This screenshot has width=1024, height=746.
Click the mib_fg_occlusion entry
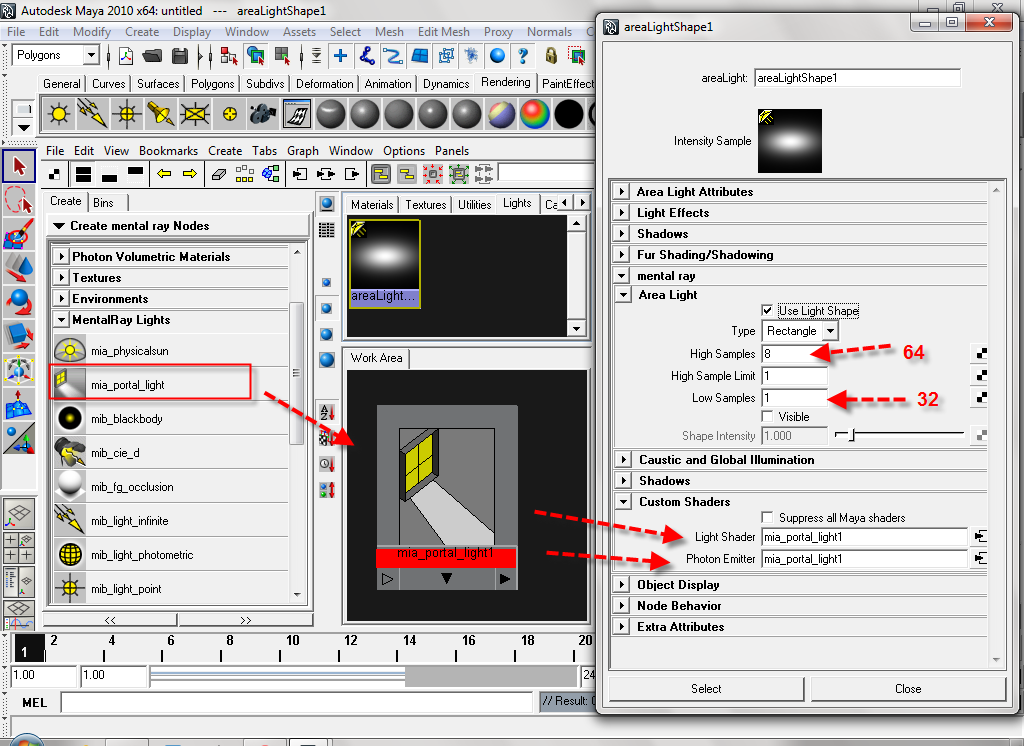point(170,487)
